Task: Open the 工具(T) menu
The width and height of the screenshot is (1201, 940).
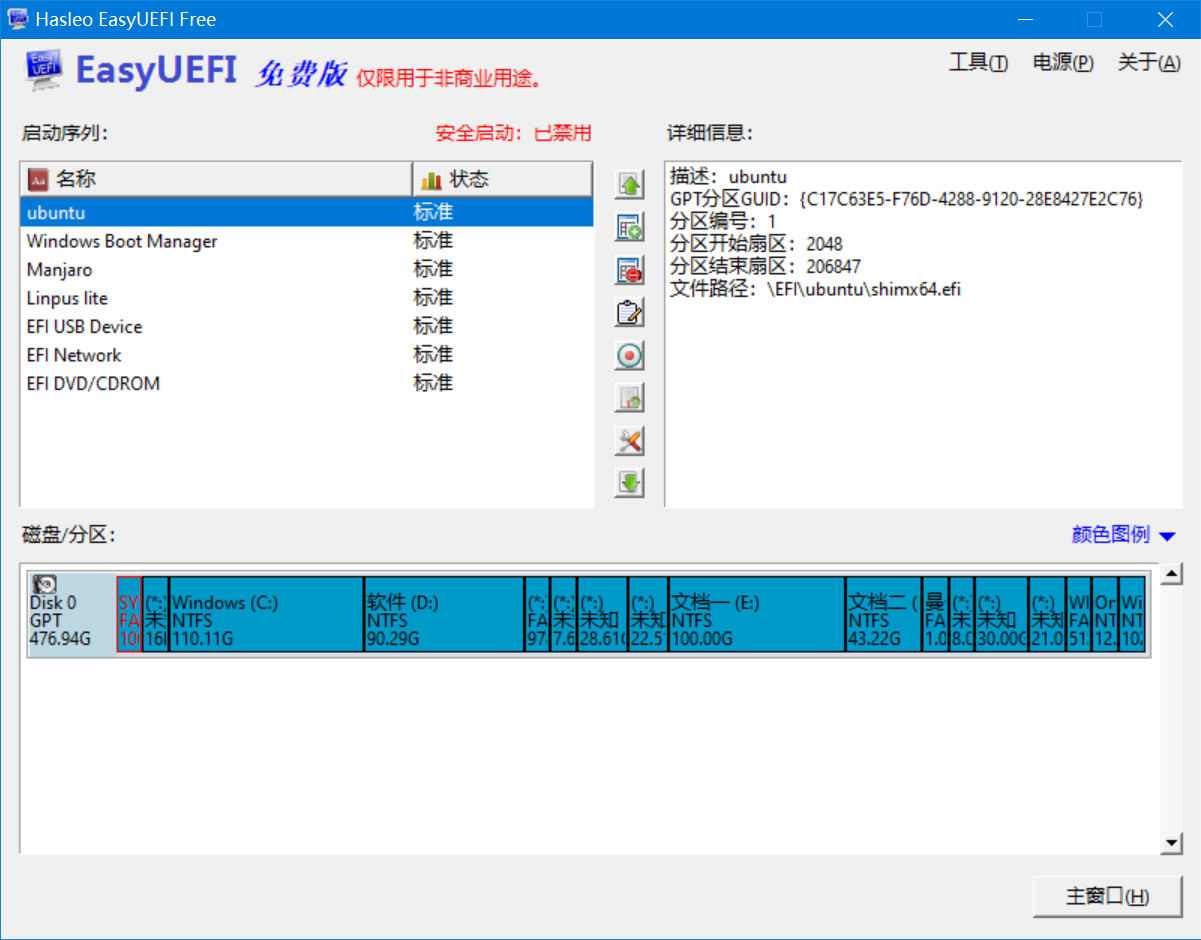Action: (x=978, y=63)
